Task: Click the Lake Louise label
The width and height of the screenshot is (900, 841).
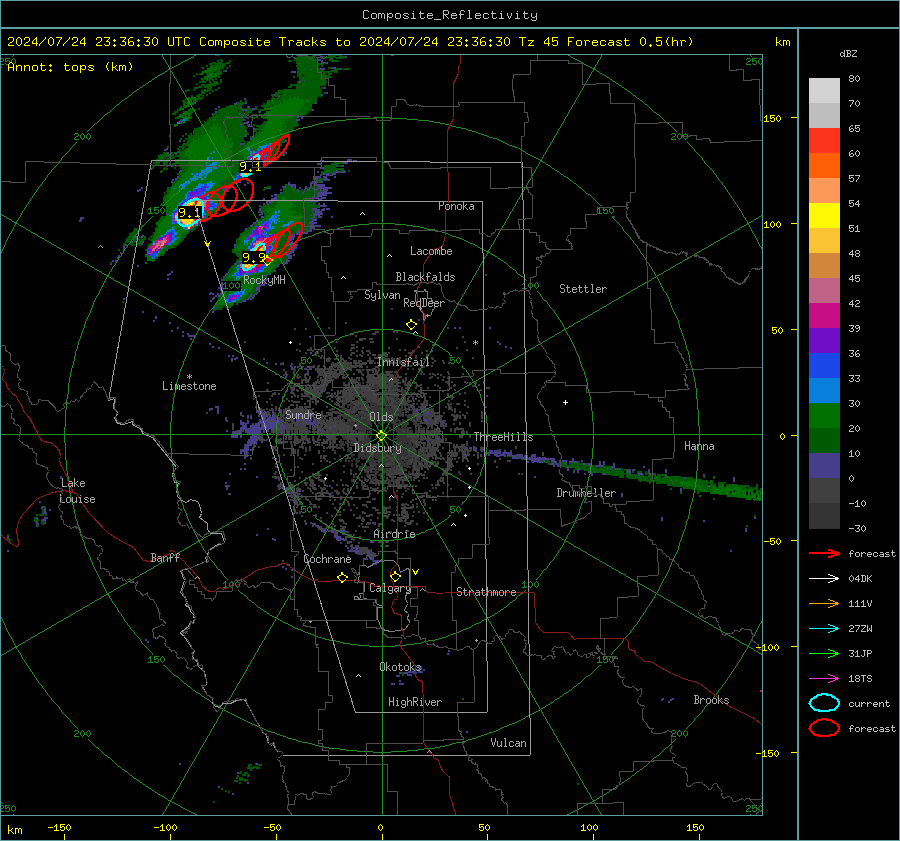Action: pos(77,491)
